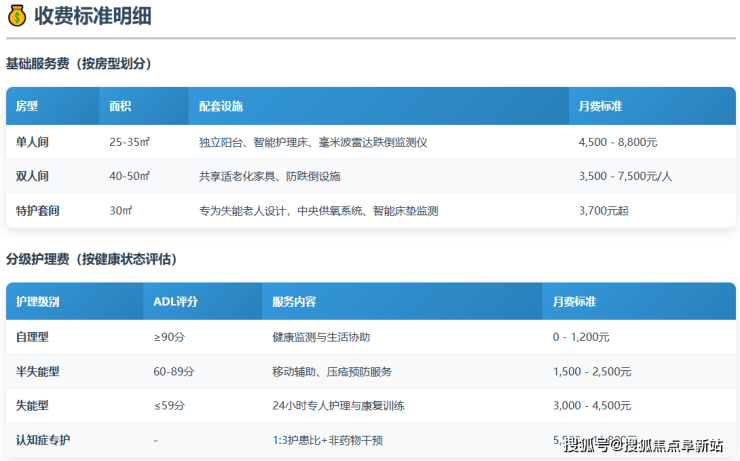The width and height of the screenshot is (740, 461).
Task: Click the 4,500 - 8,800元 price cell
Action: [617, 142]
